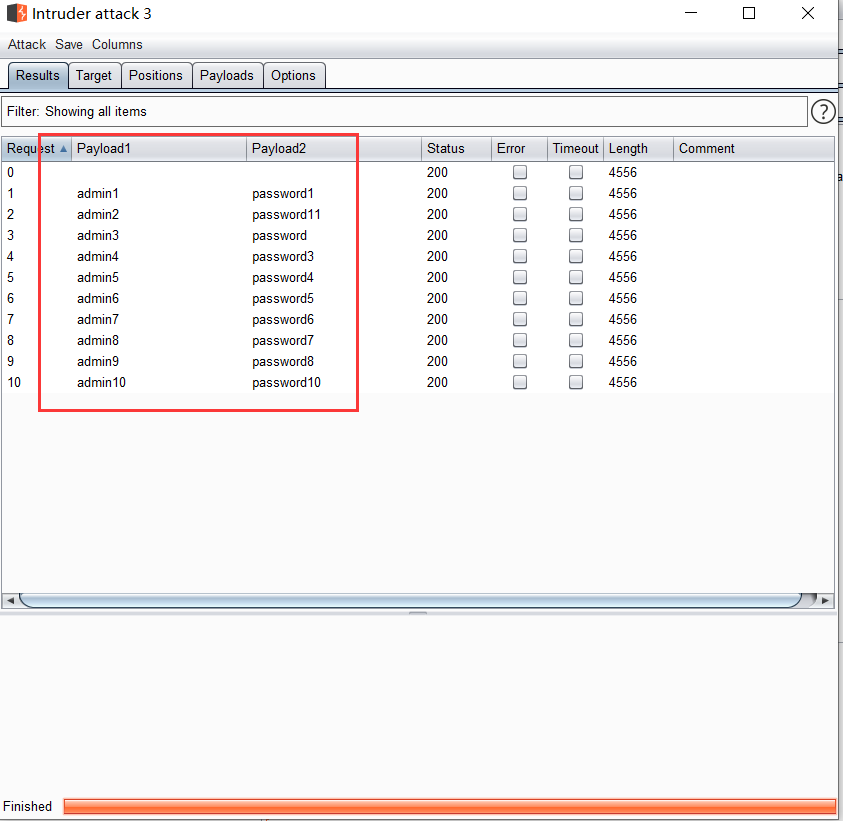Open the Save menu

(x=69, y=45)
